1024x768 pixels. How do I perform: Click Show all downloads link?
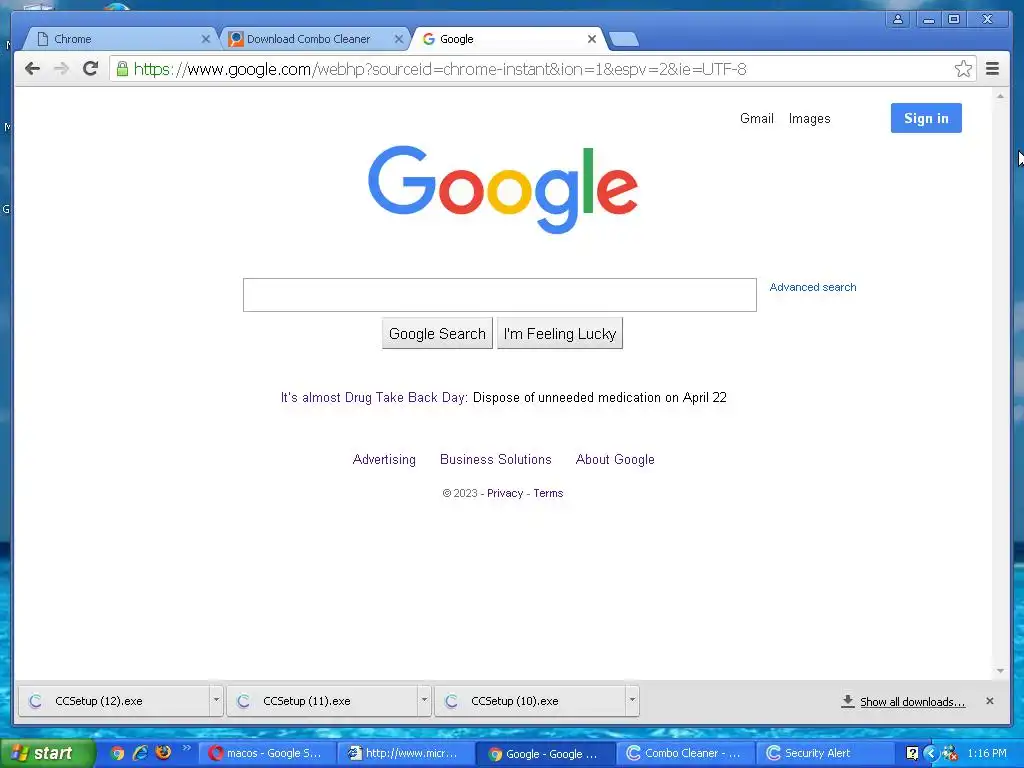[912, 701]
